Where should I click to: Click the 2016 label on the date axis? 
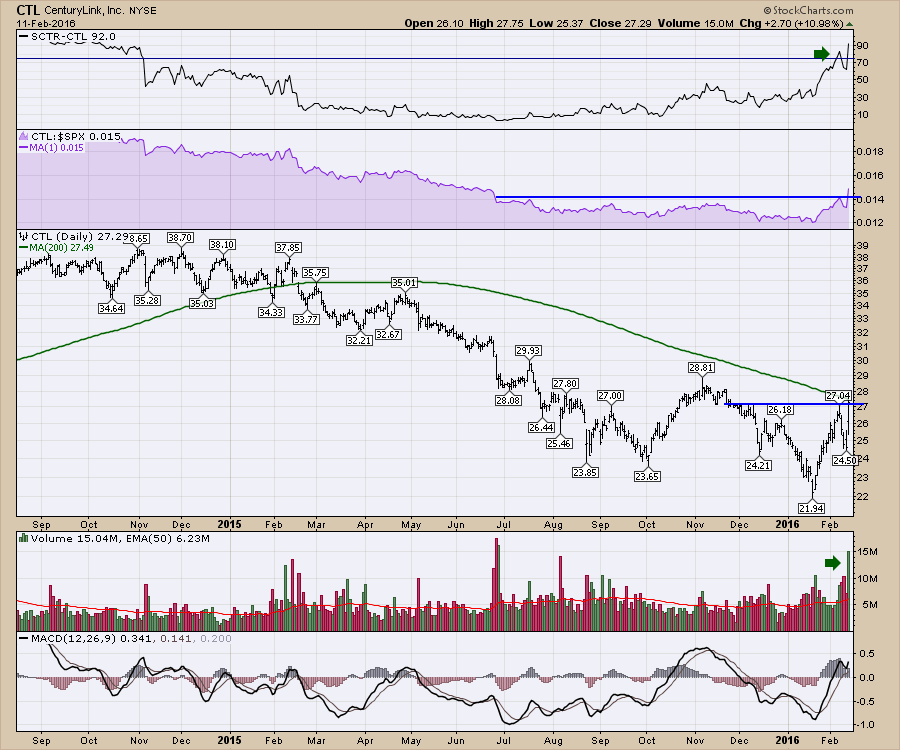(788, 523)
